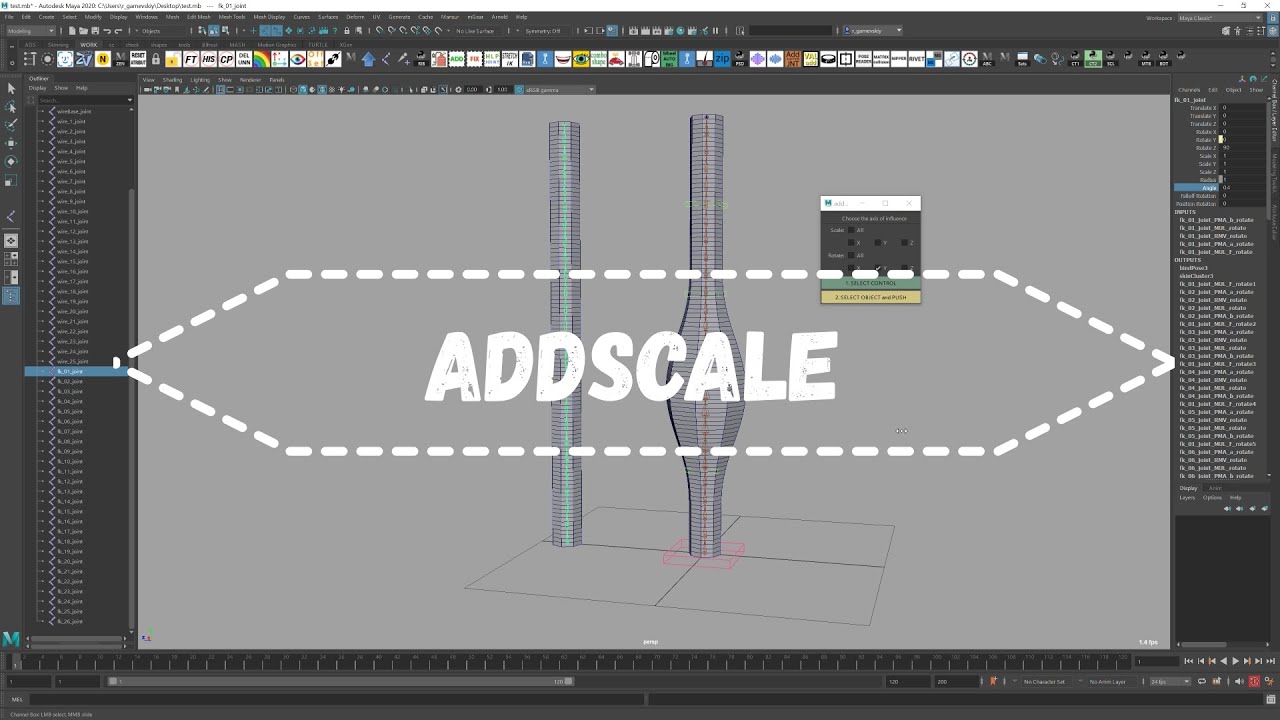Click the RIVET shelf icon
1280x720 pixels.
click(916, 59)
